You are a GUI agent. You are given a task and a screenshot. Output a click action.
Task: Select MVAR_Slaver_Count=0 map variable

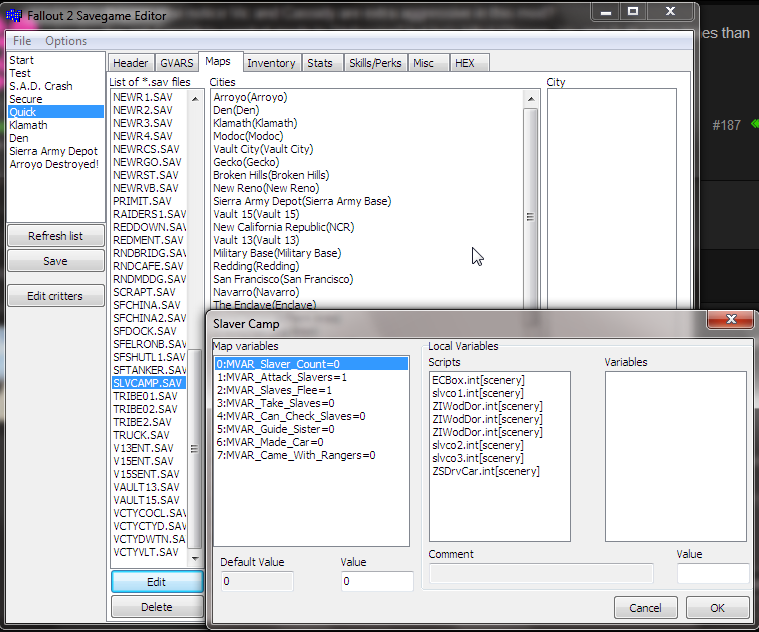312,364
